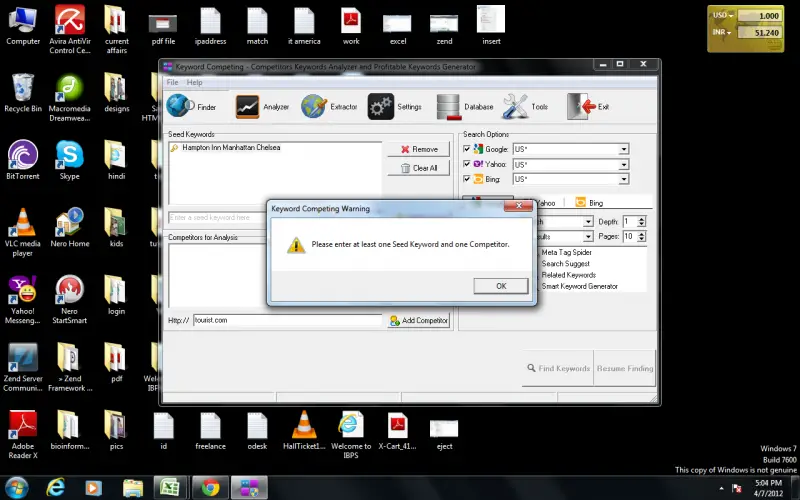
Task: Close the Keyword Competing Warning dialog
Action: point(518,205)
